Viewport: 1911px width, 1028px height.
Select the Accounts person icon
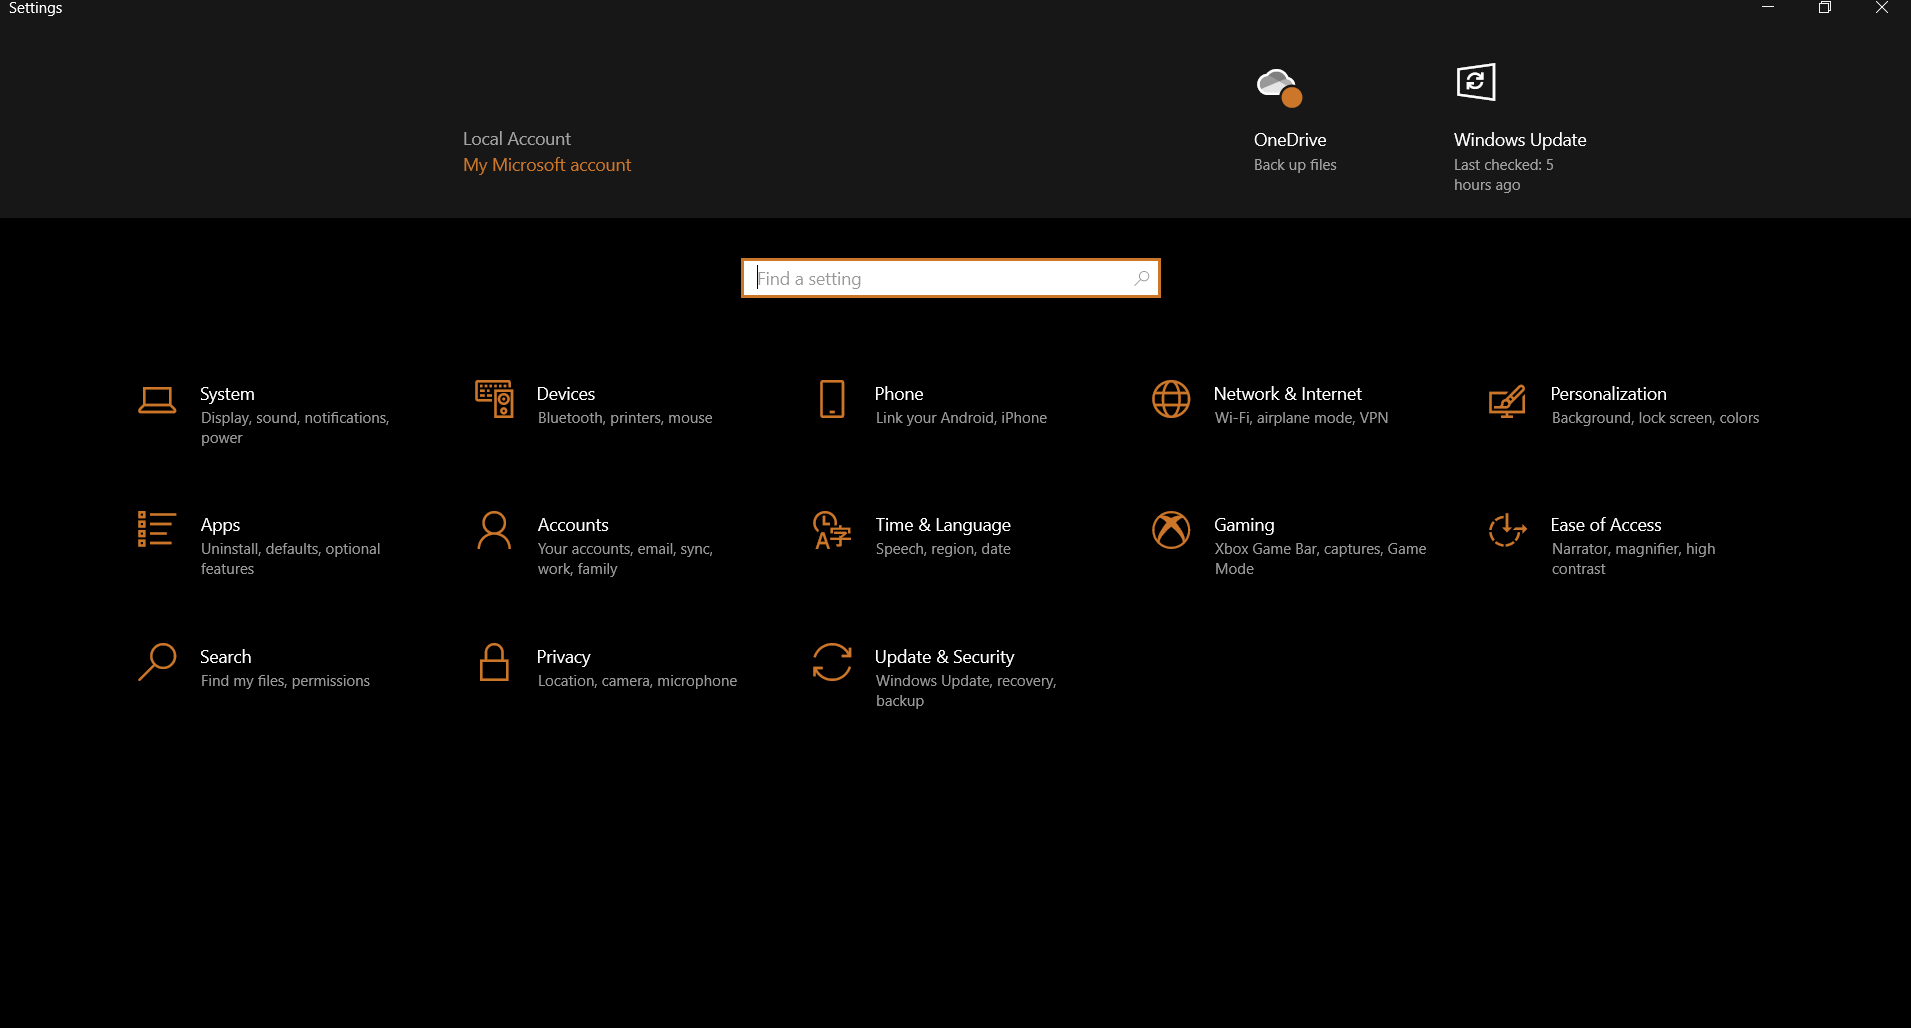click(x=494, y=531)
